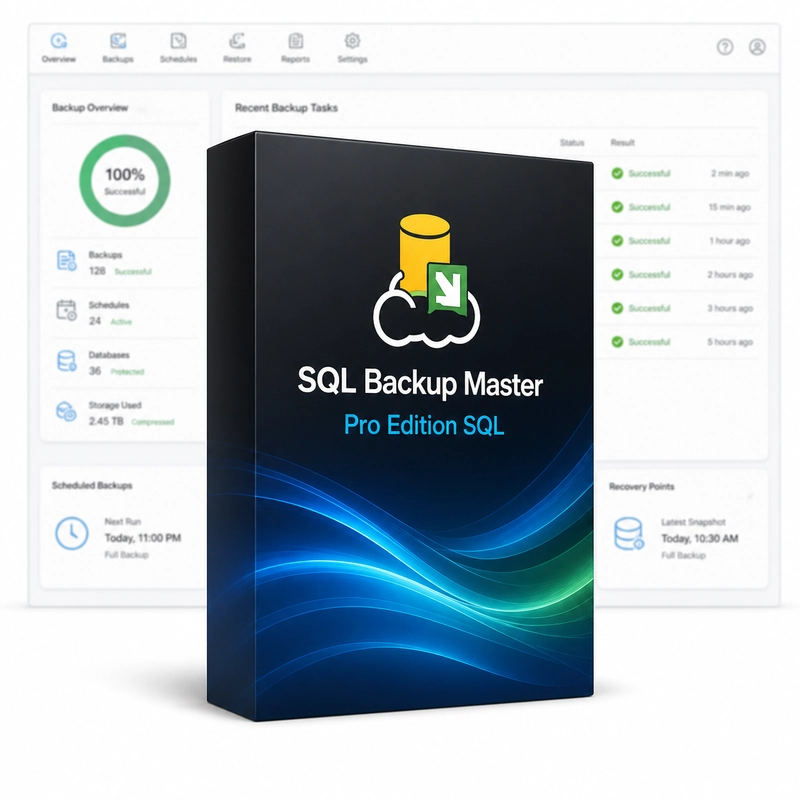Click the 'Protected' databases label
Screen dimensions: 800x800
(x=128, y=371)
